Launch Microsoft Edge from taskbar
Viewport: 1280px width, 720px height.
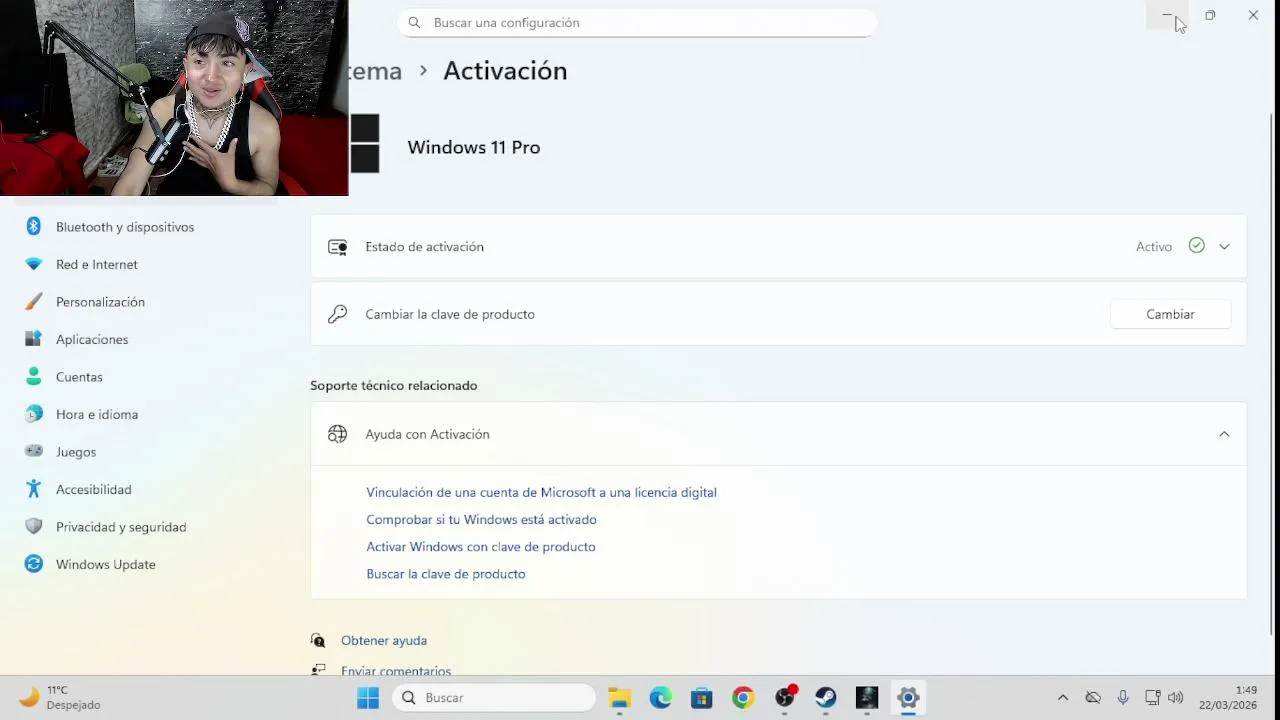661,698
